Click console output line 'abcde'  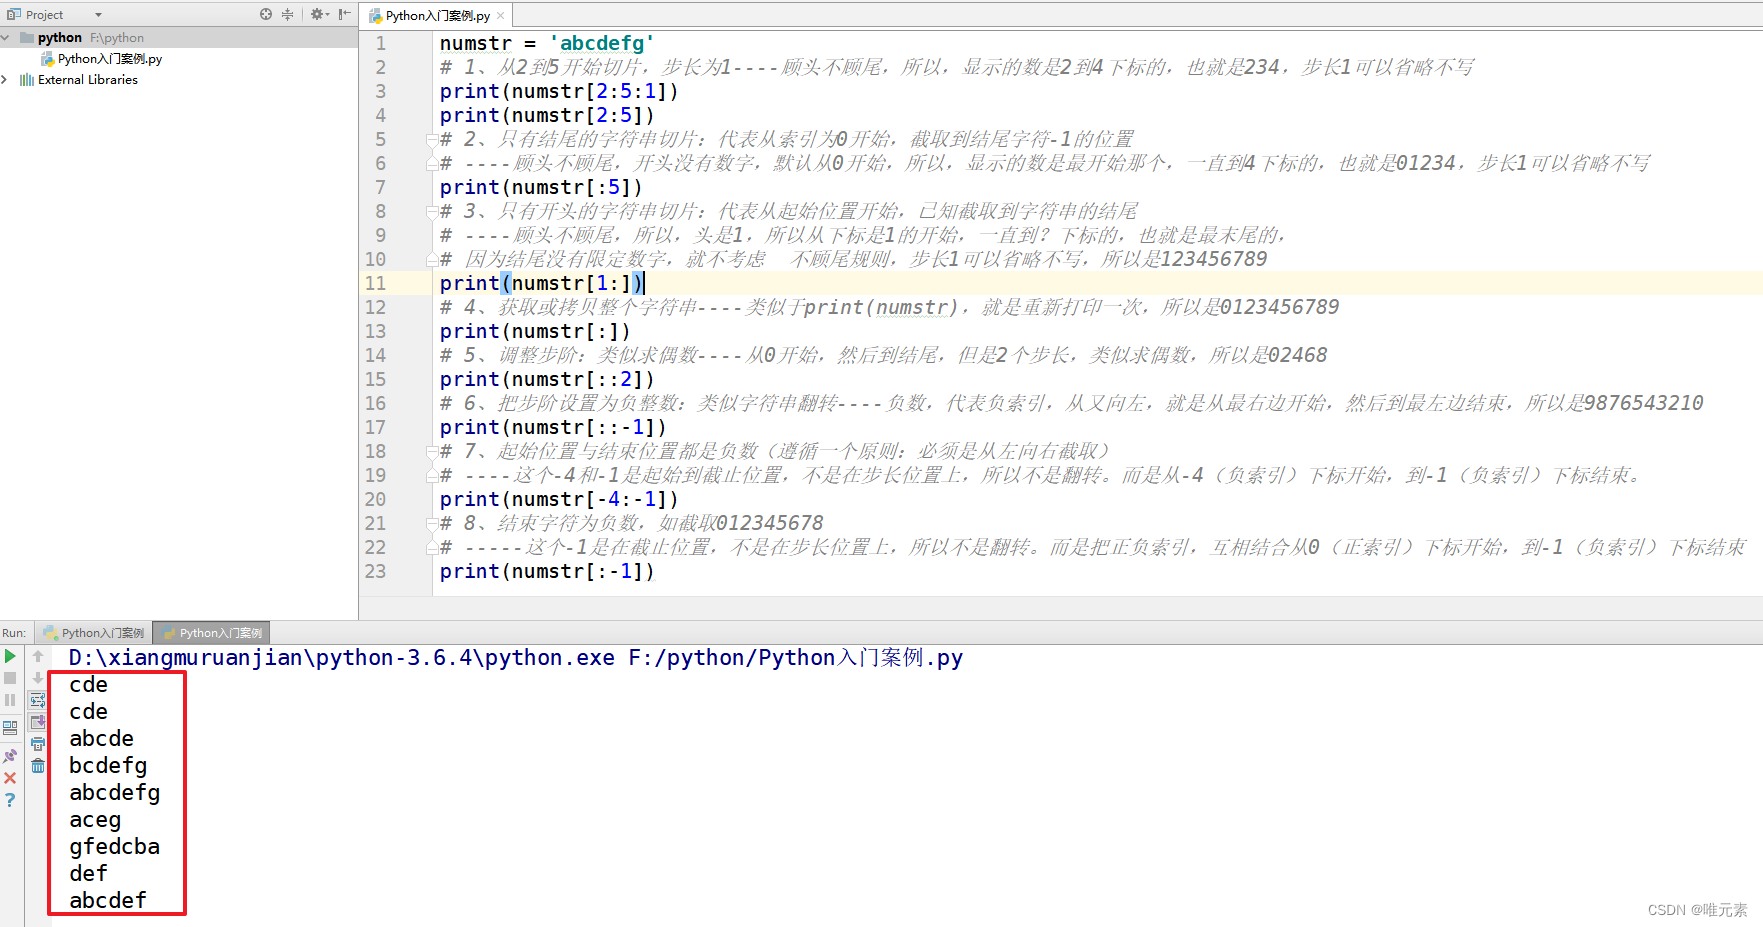tap(101, 739)
